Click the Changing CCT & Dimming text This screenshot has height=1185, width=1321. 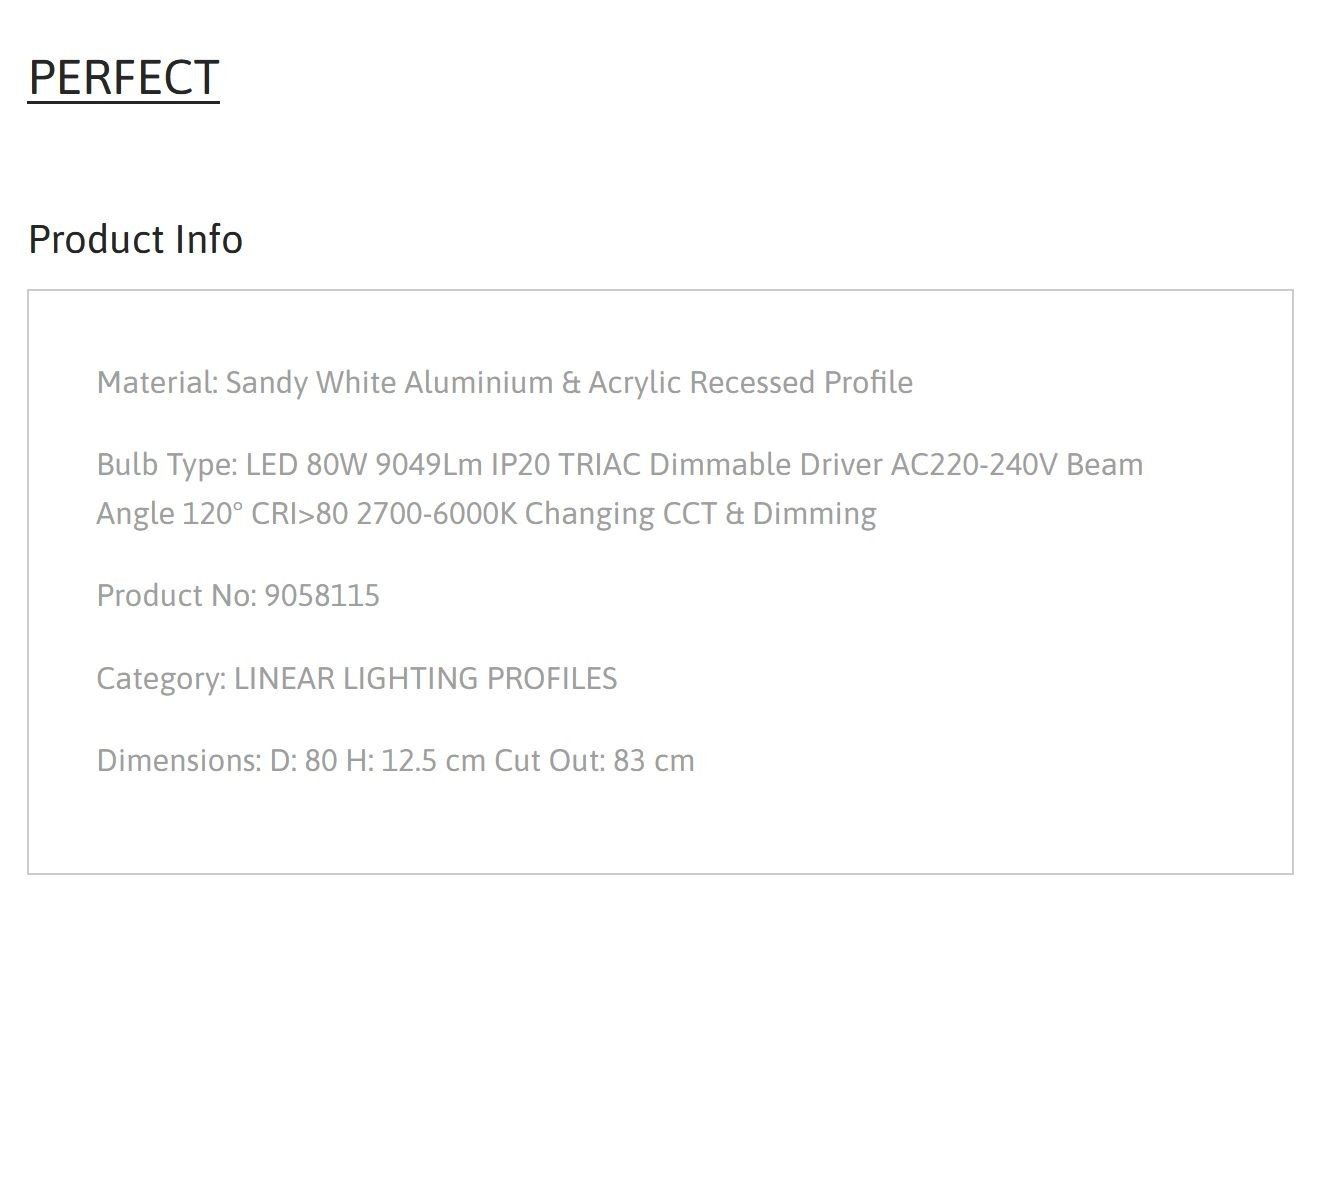(x=700, y=514)
